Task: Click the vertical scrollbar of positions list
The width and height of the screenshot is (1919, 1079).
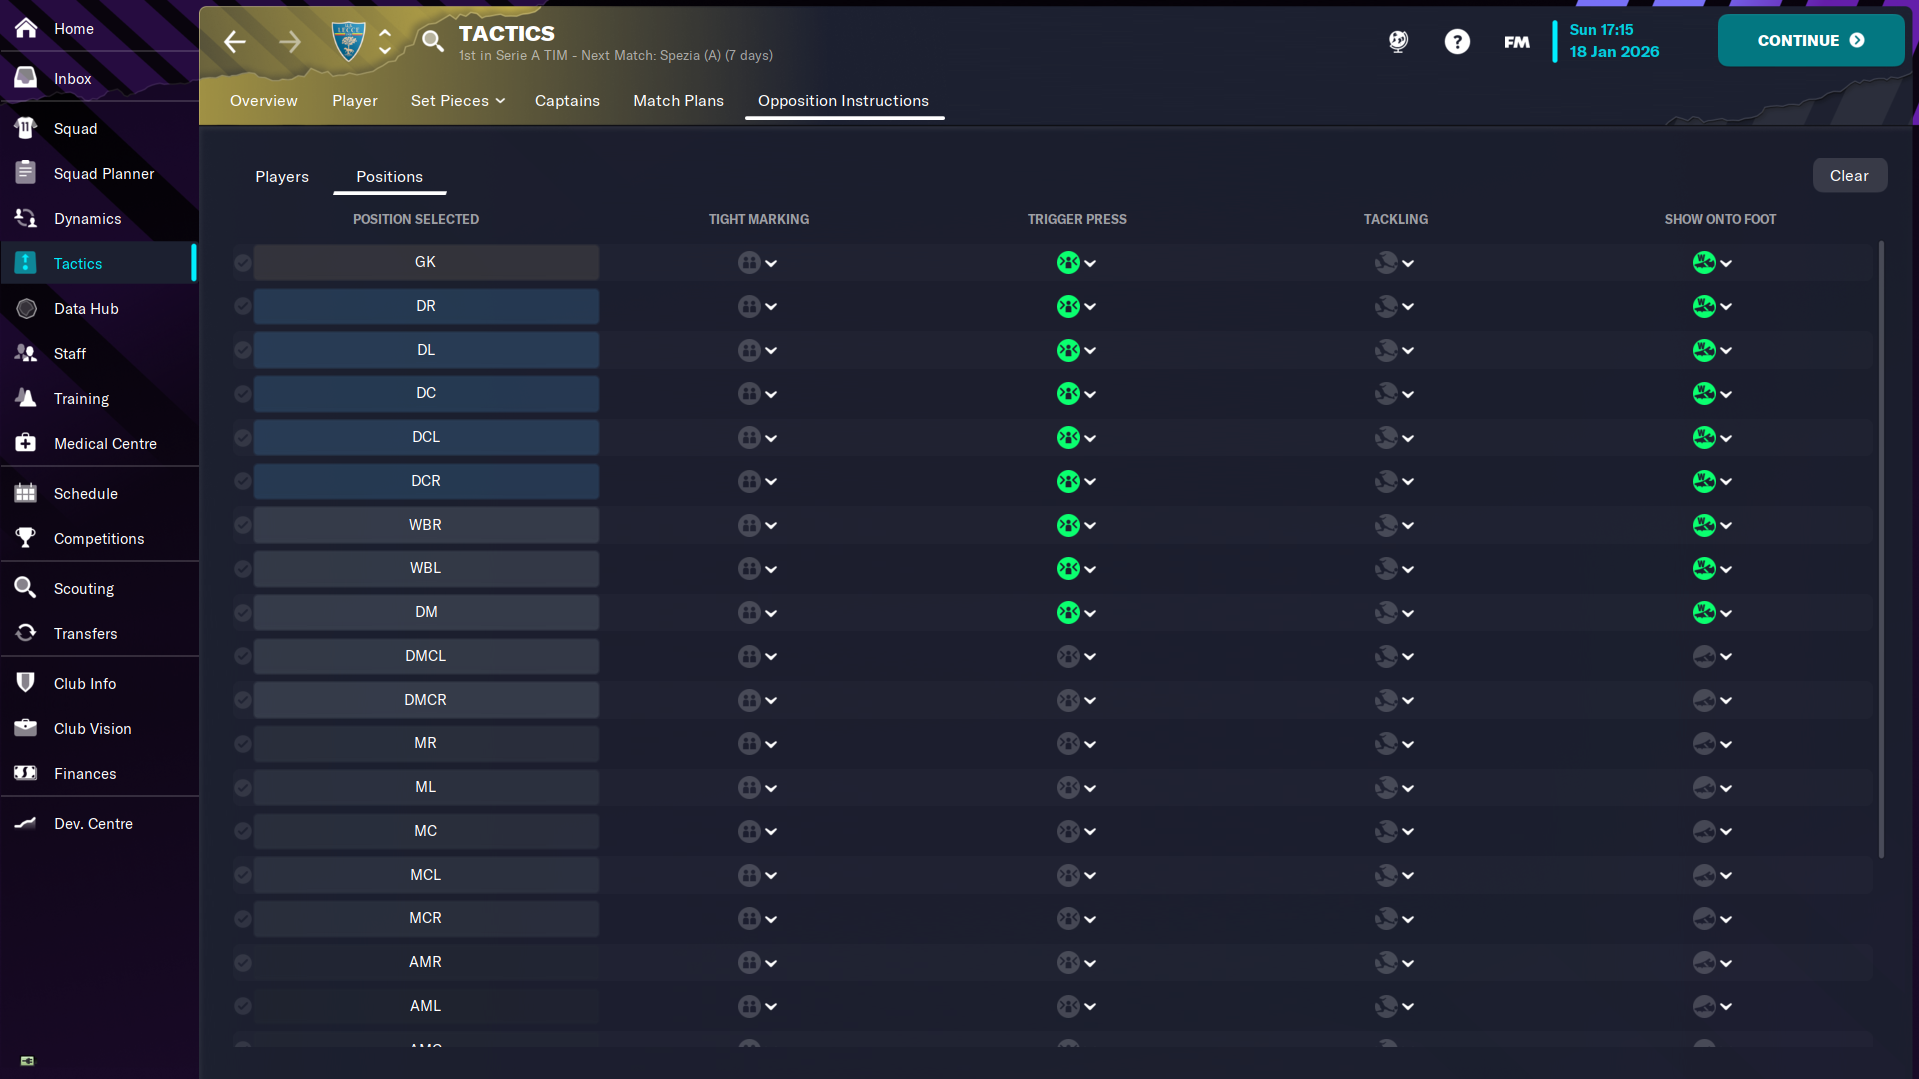Action: (1881, 550)
